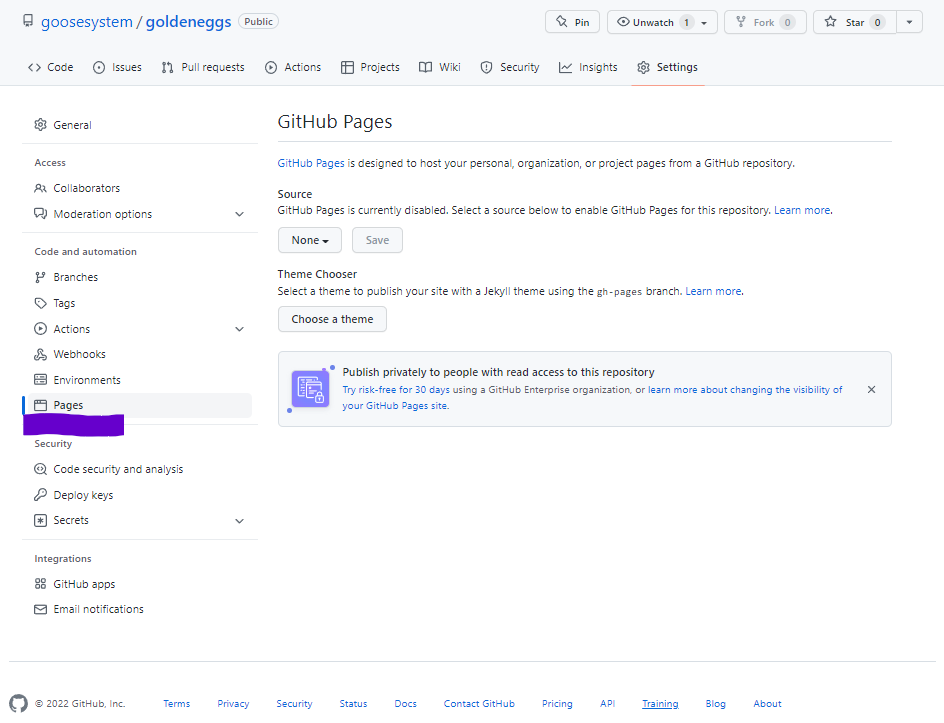The width and height of the screenshot is (944, 723).
Task: Click the Tags tag icon
Action: point(40,303)
